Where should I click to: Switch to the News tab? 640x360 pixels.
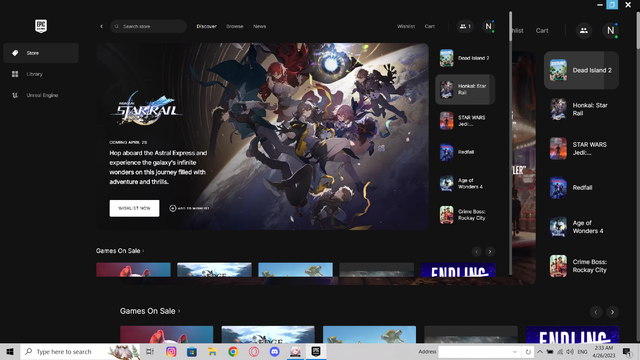point(260,27)
